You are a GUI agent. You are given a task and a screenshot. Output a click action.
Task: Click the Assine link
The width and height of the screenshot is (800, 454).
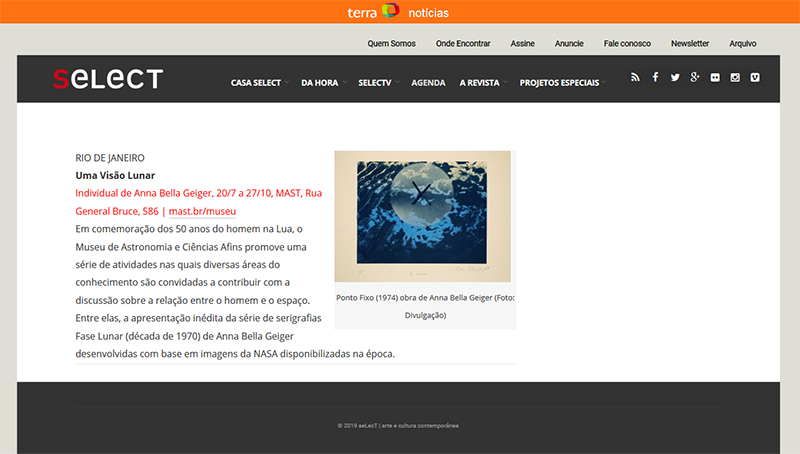522,43
